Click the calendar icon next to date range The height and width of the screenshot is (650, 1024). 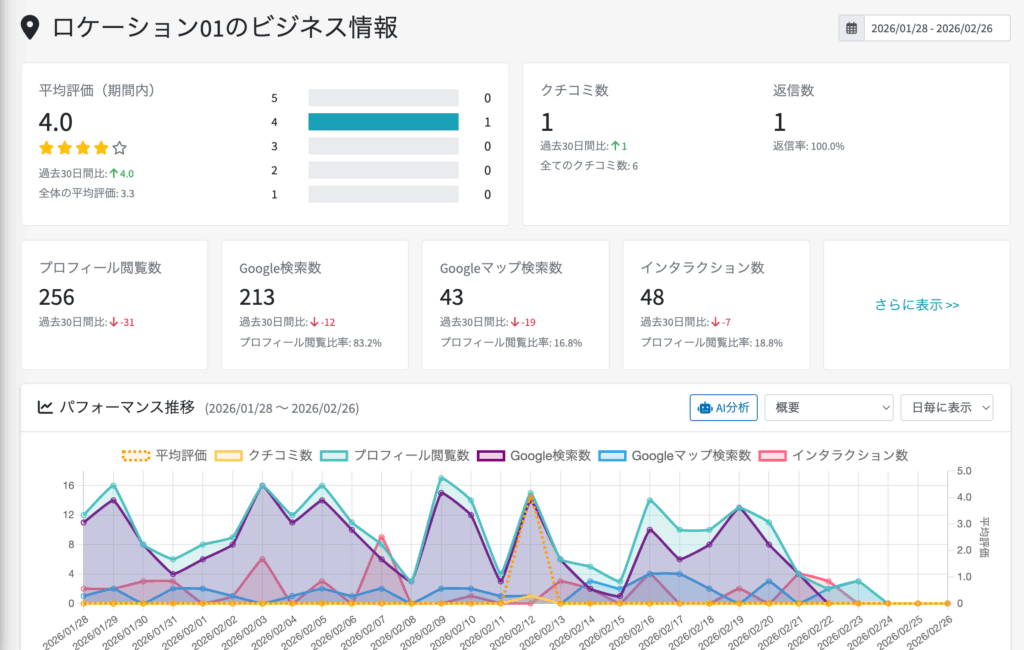(851, 28)
